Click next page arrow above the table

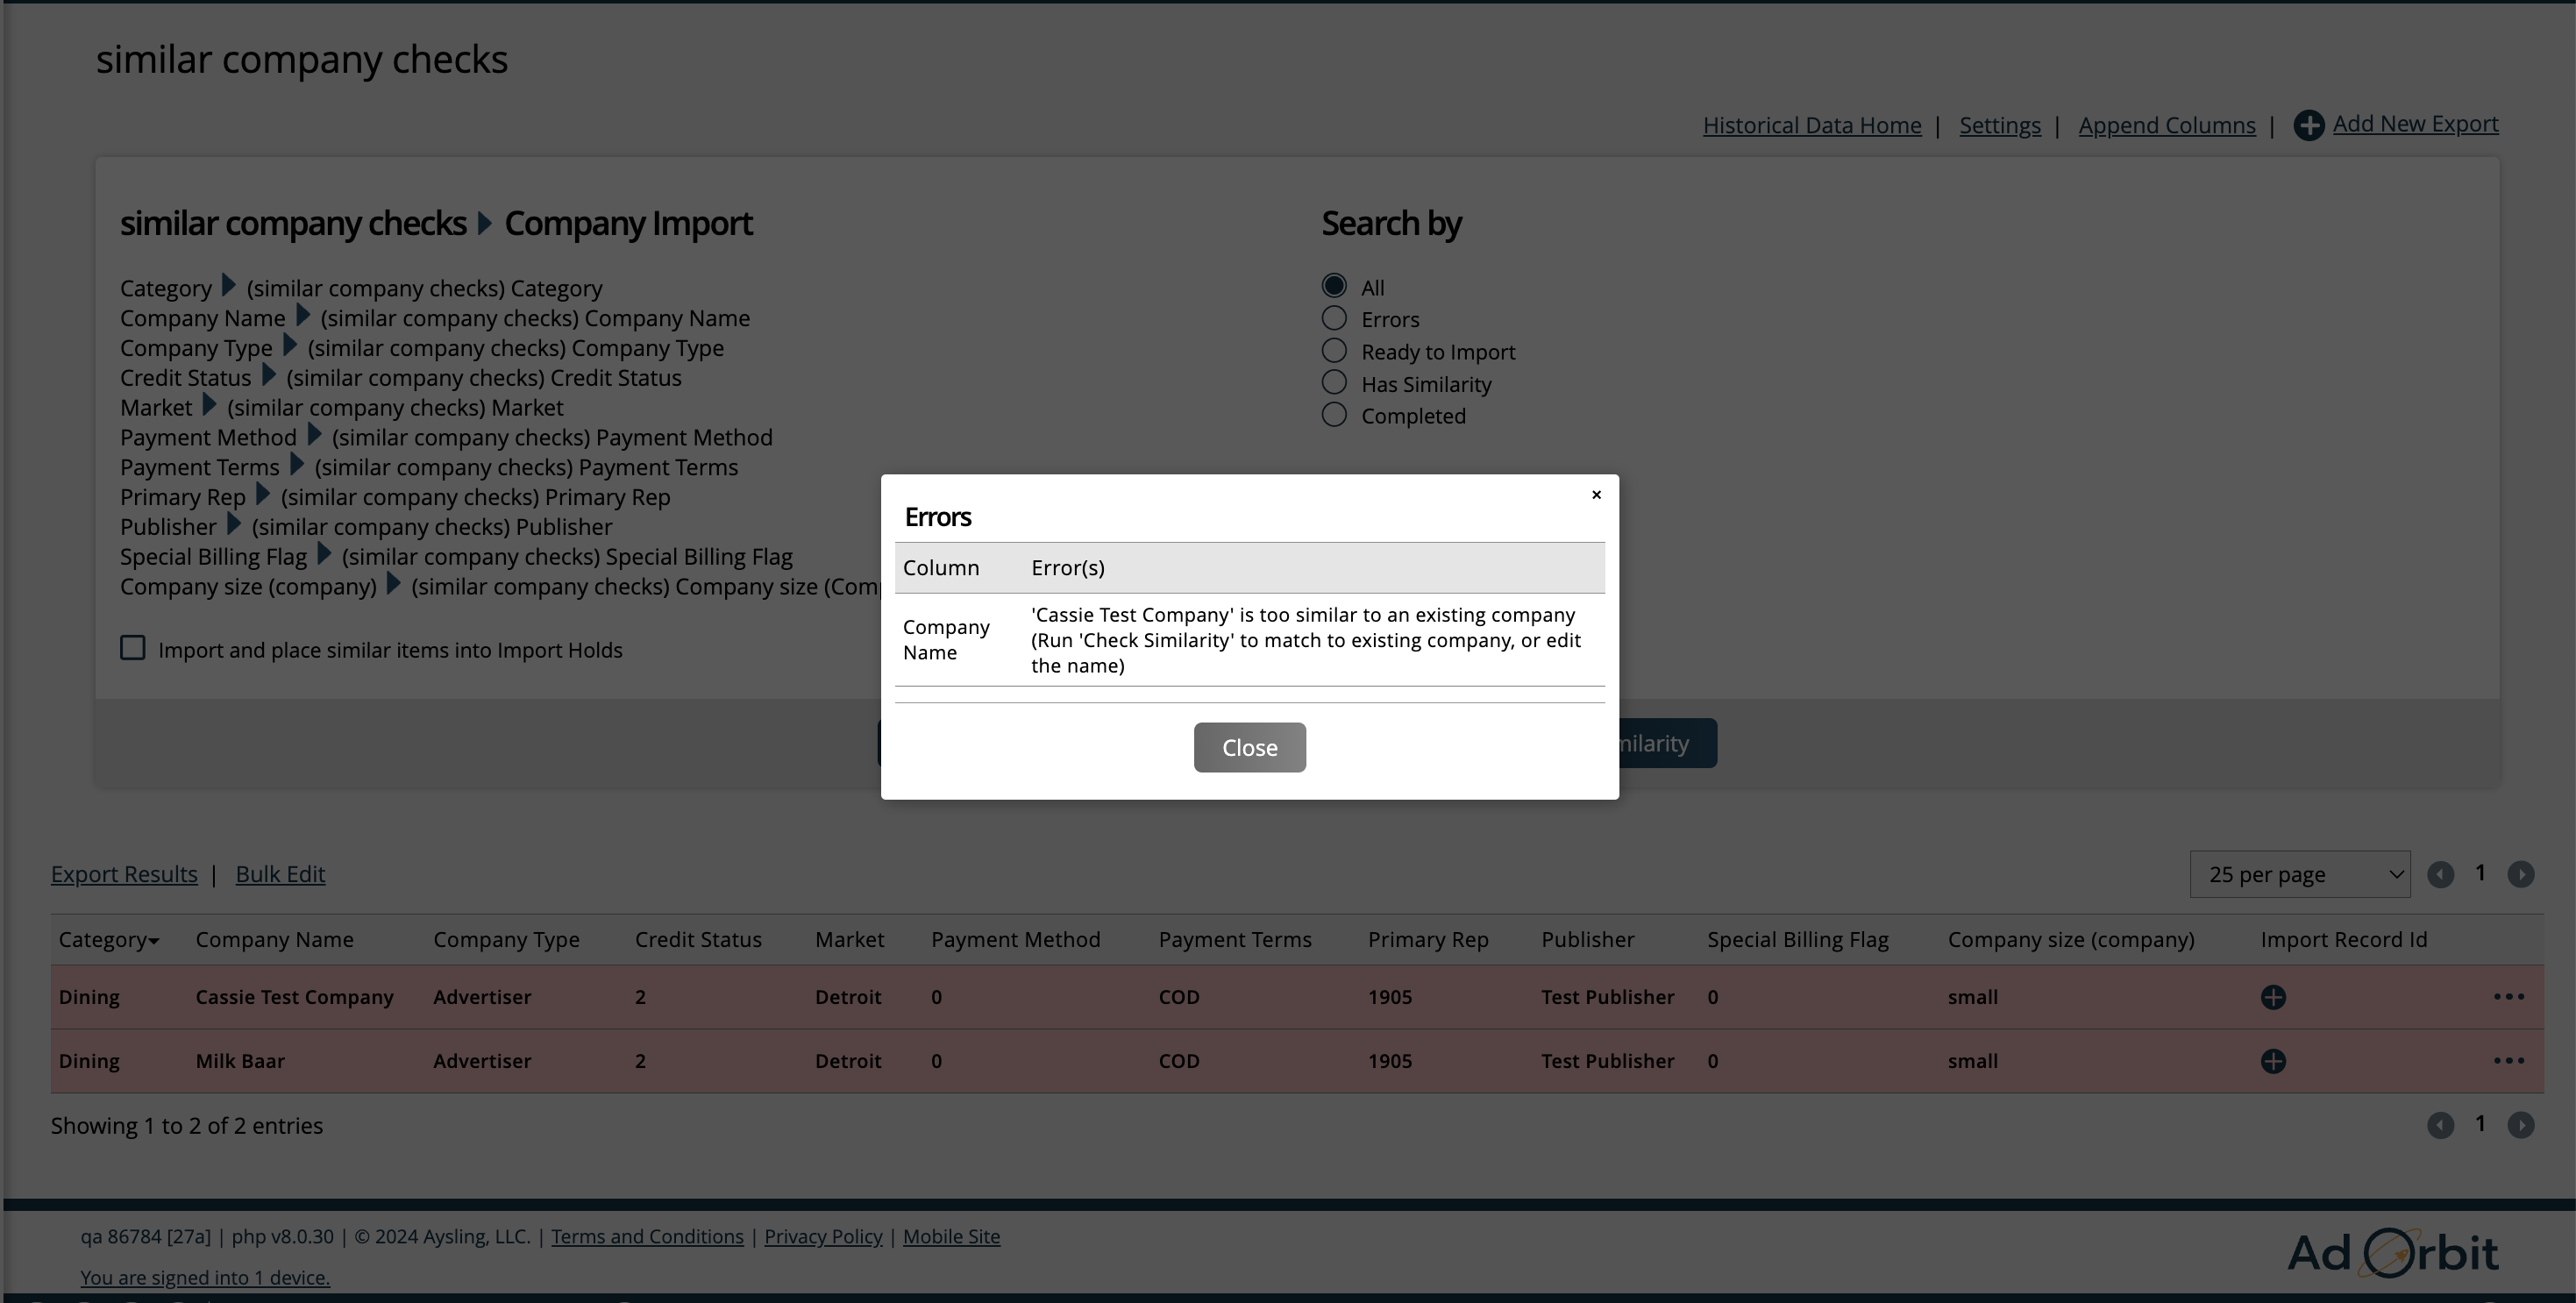2520,875
